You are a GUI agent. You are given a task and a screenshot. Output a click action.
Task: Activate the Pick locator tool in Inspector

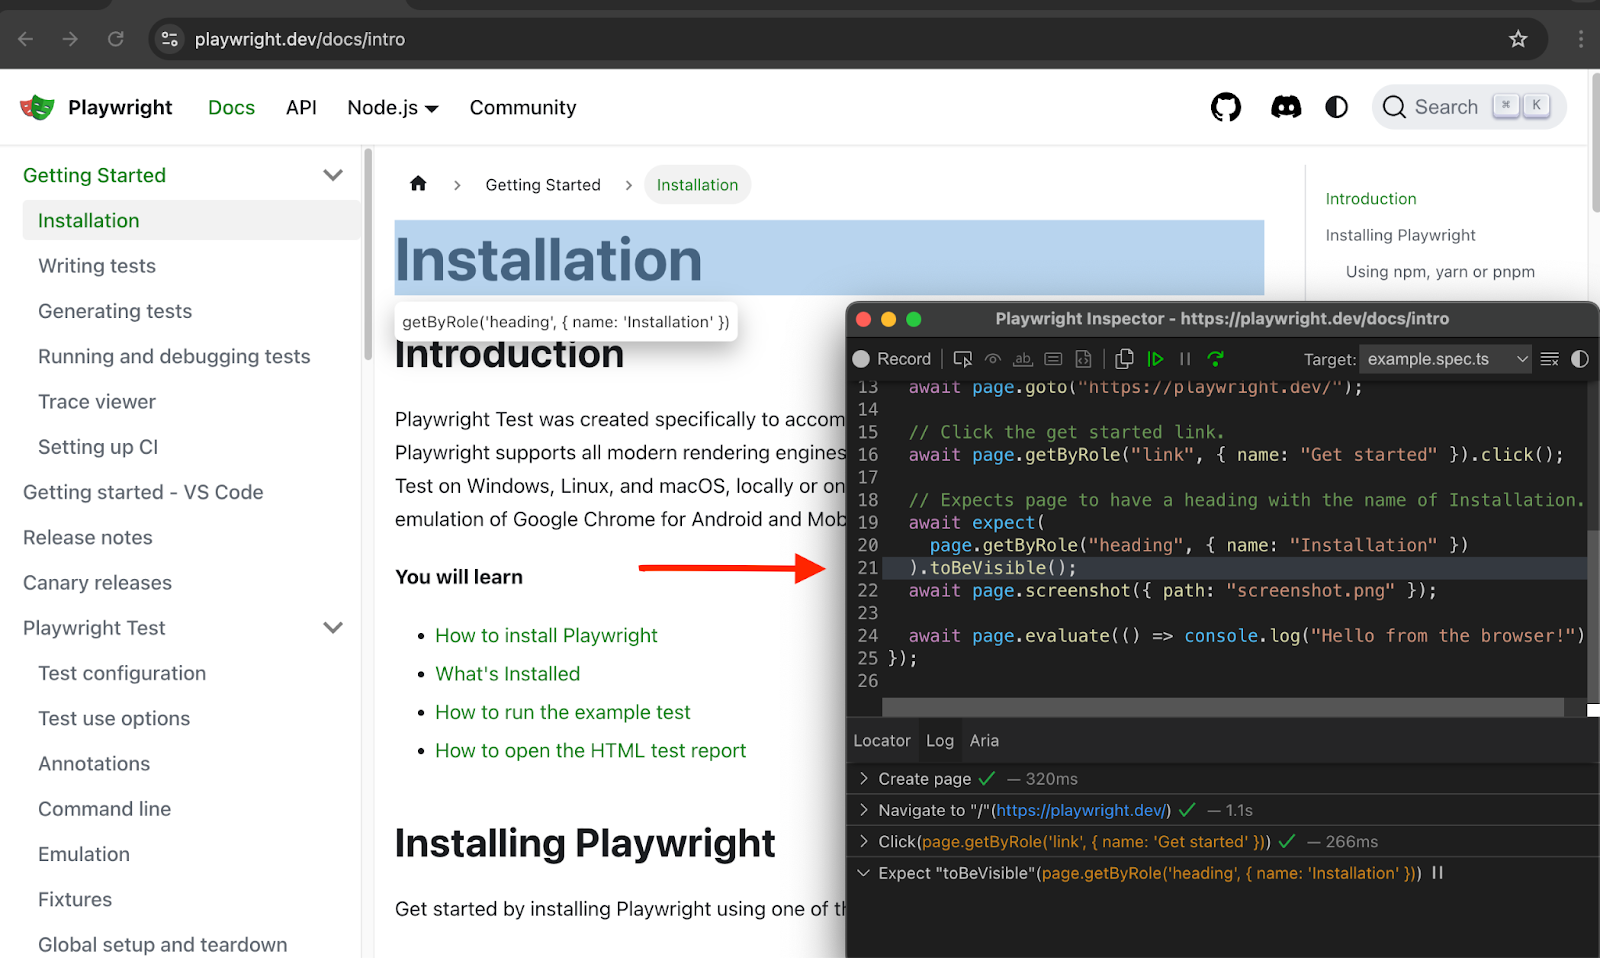coord(963,359)
